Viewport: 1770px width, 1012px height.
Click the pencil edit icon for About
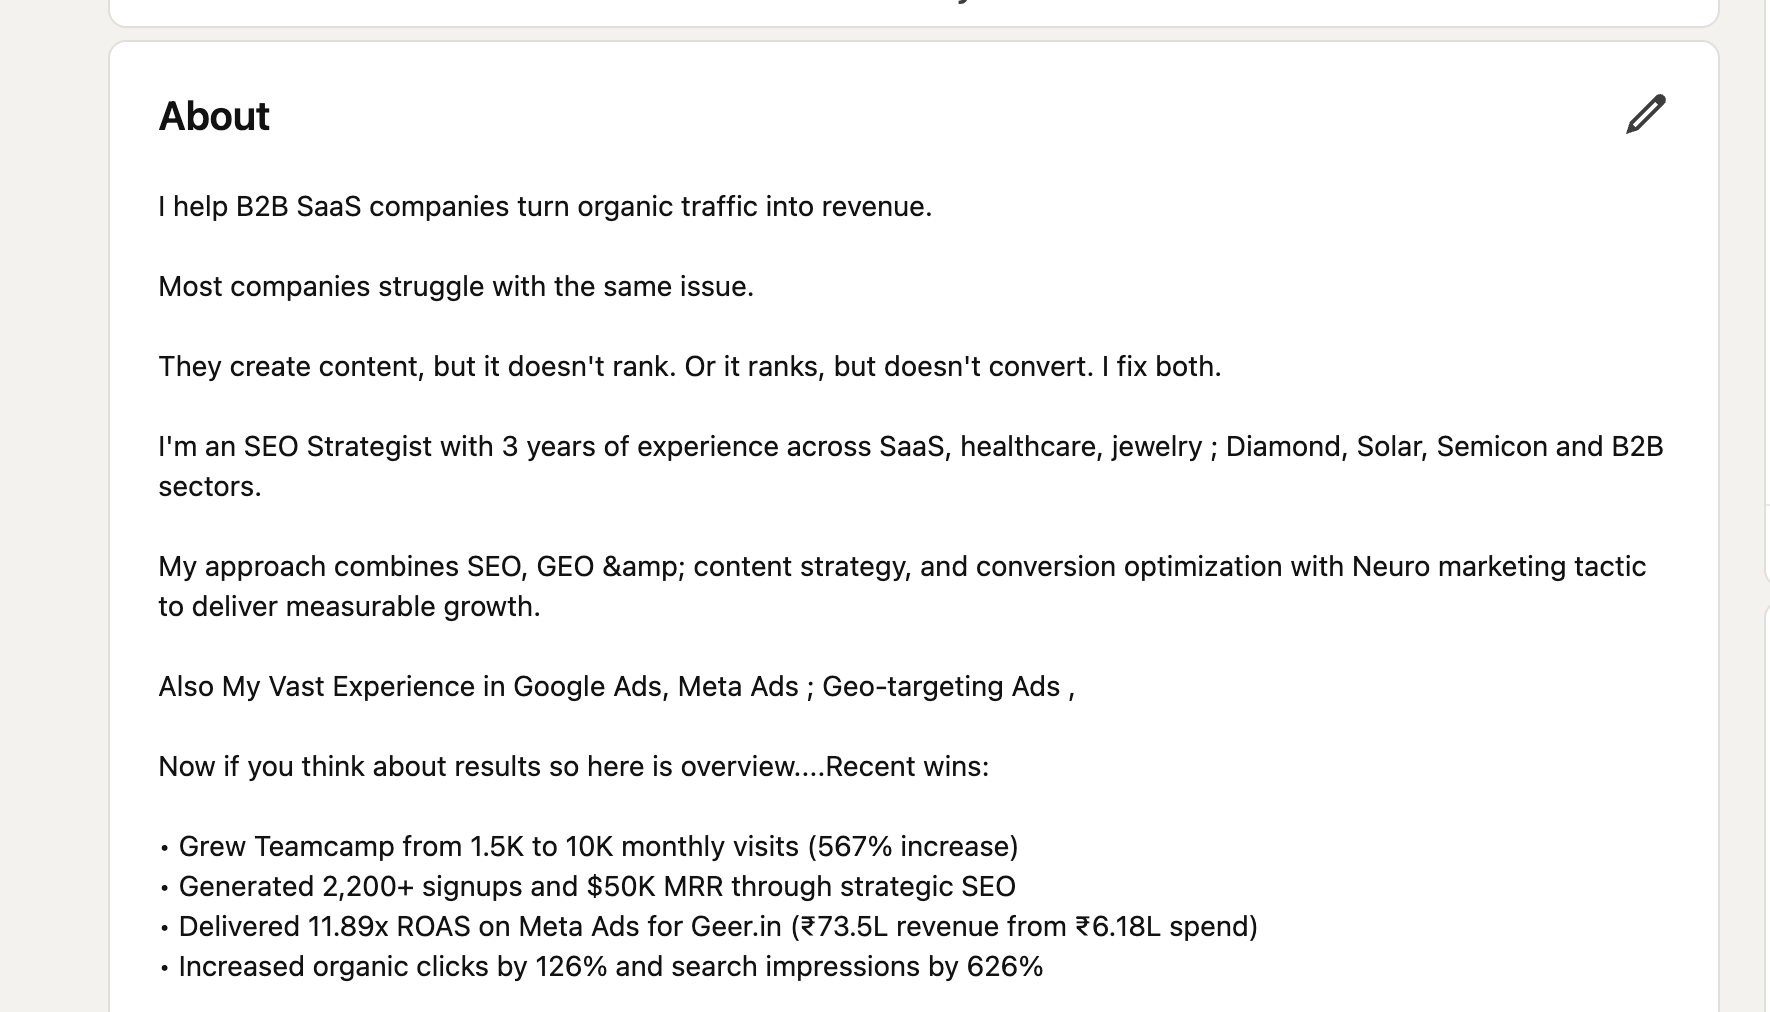pyautogui.click(x=1645, y=116)
